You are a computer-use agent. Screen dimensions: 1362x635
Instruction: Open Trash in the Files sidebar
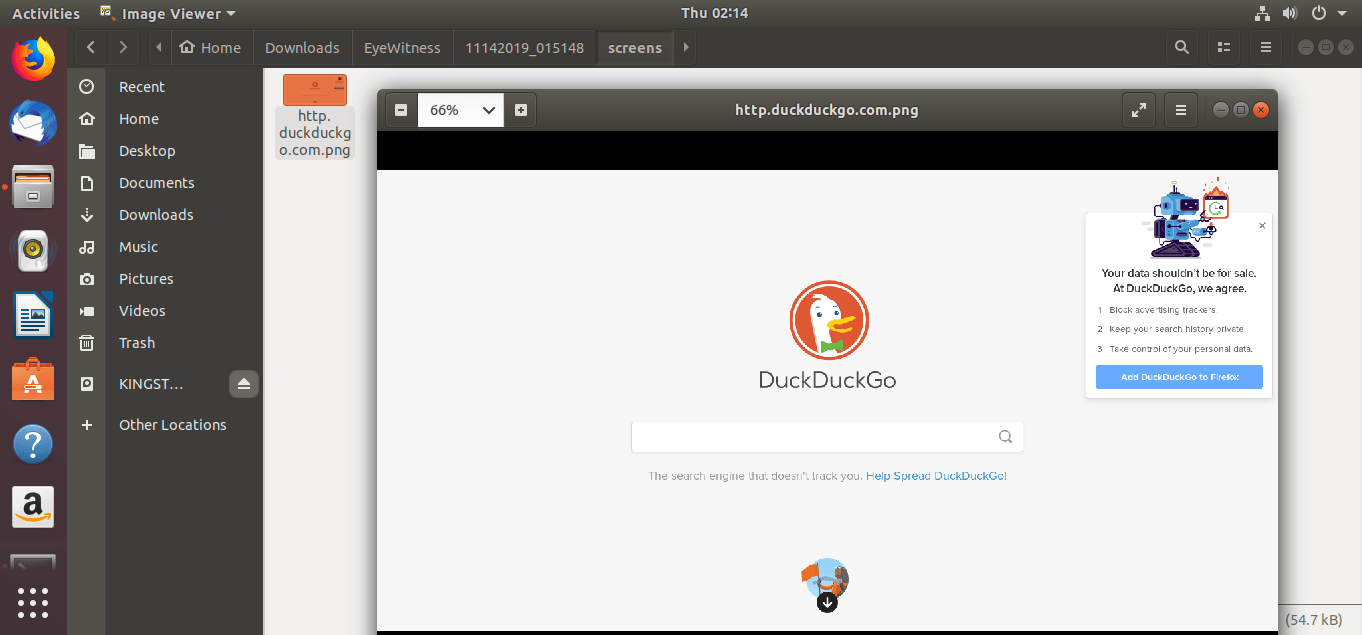point(165,343)
